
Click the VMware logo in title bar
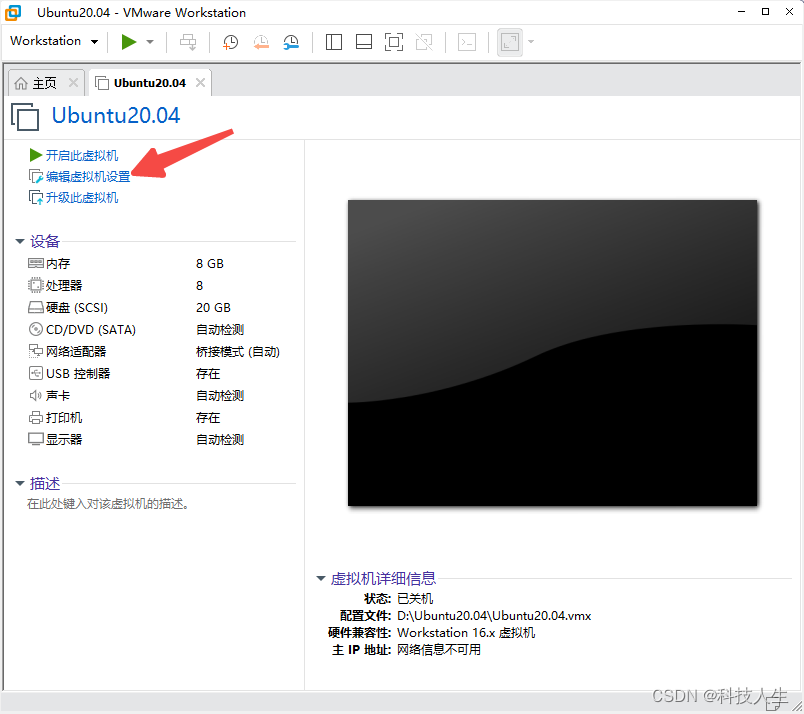click(x=13, y=13)
